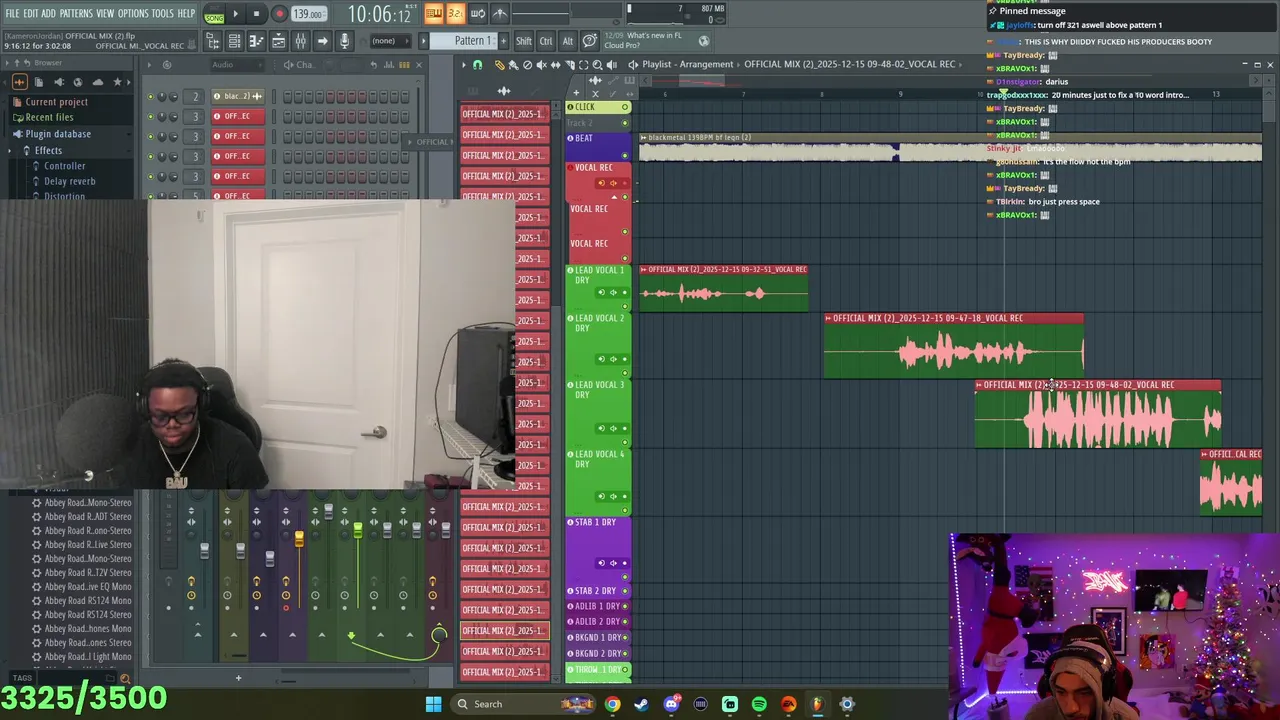Click the microphone audio recording icon
This screenshot has width=1280, height=720.
click(x=344, y=41)
